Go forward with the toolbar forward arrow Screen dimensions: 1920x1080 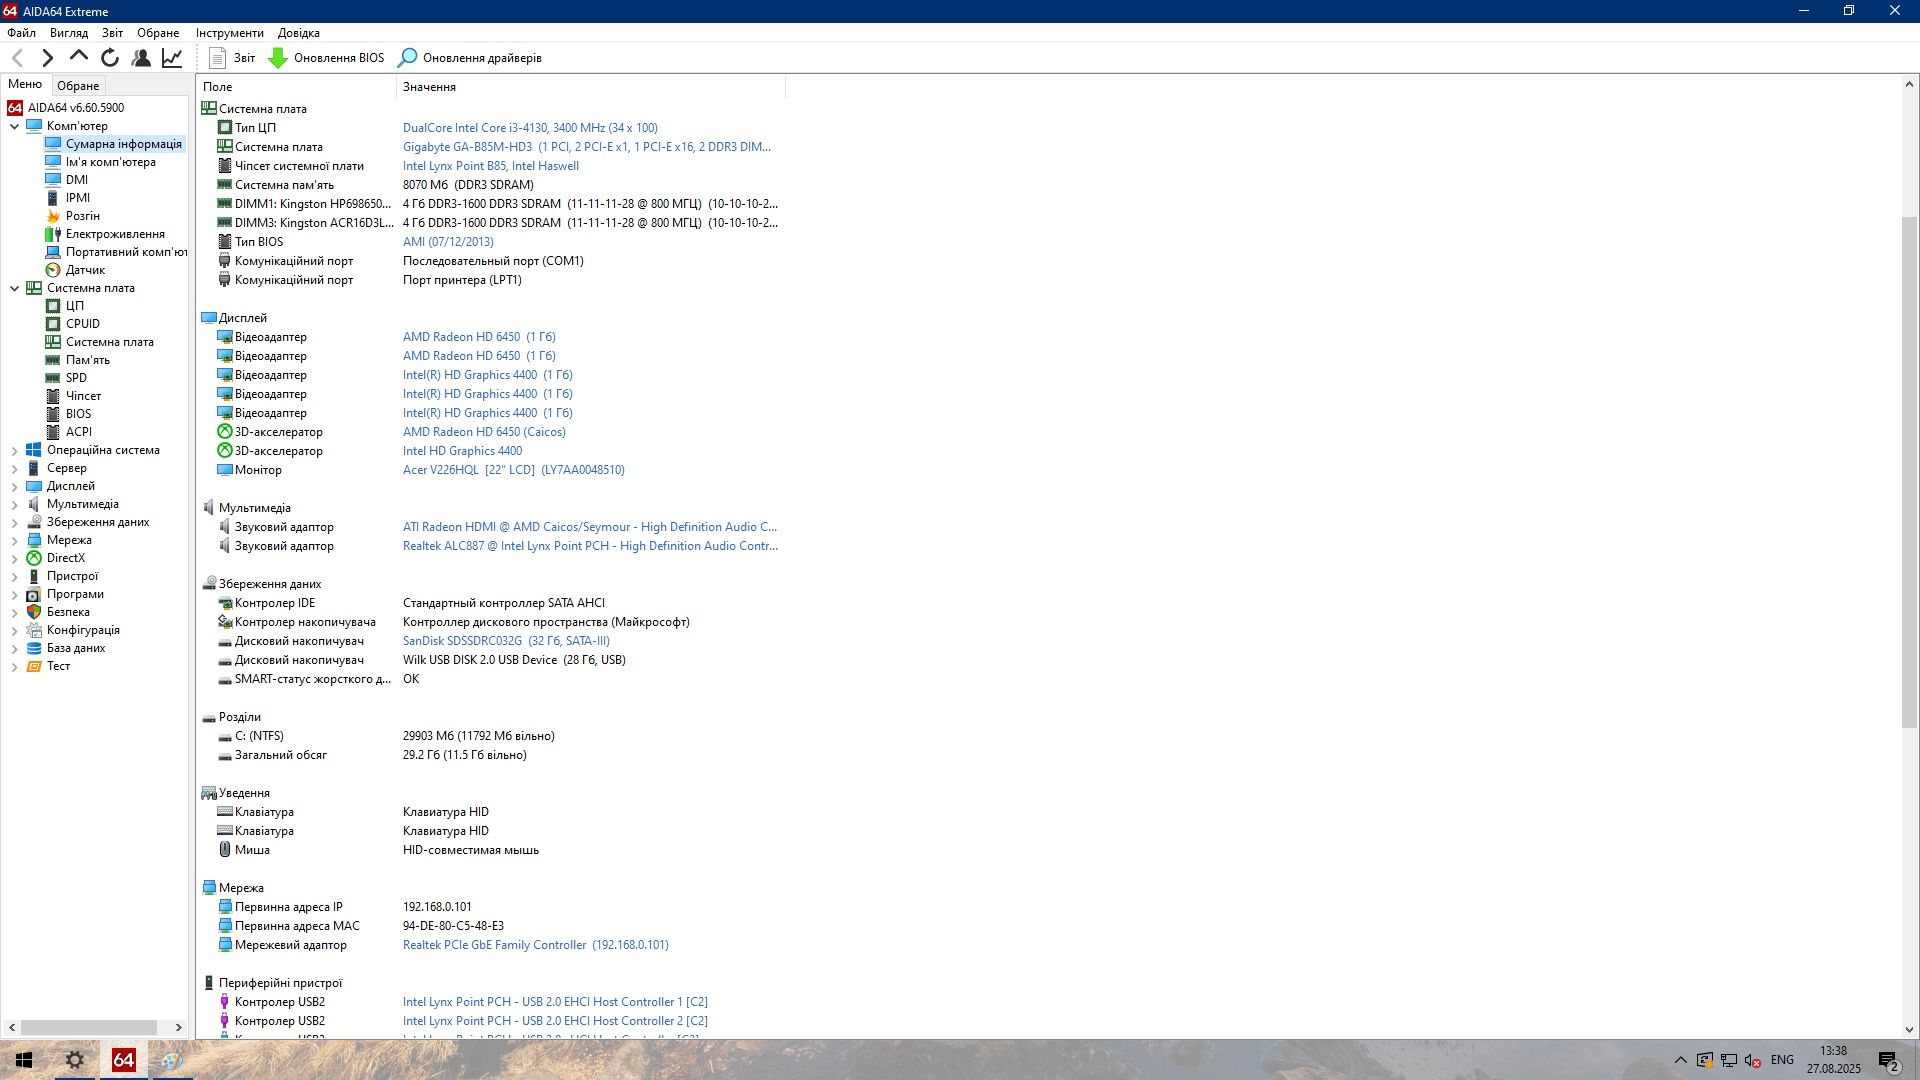pyautogui.click(x=47, y=58)
